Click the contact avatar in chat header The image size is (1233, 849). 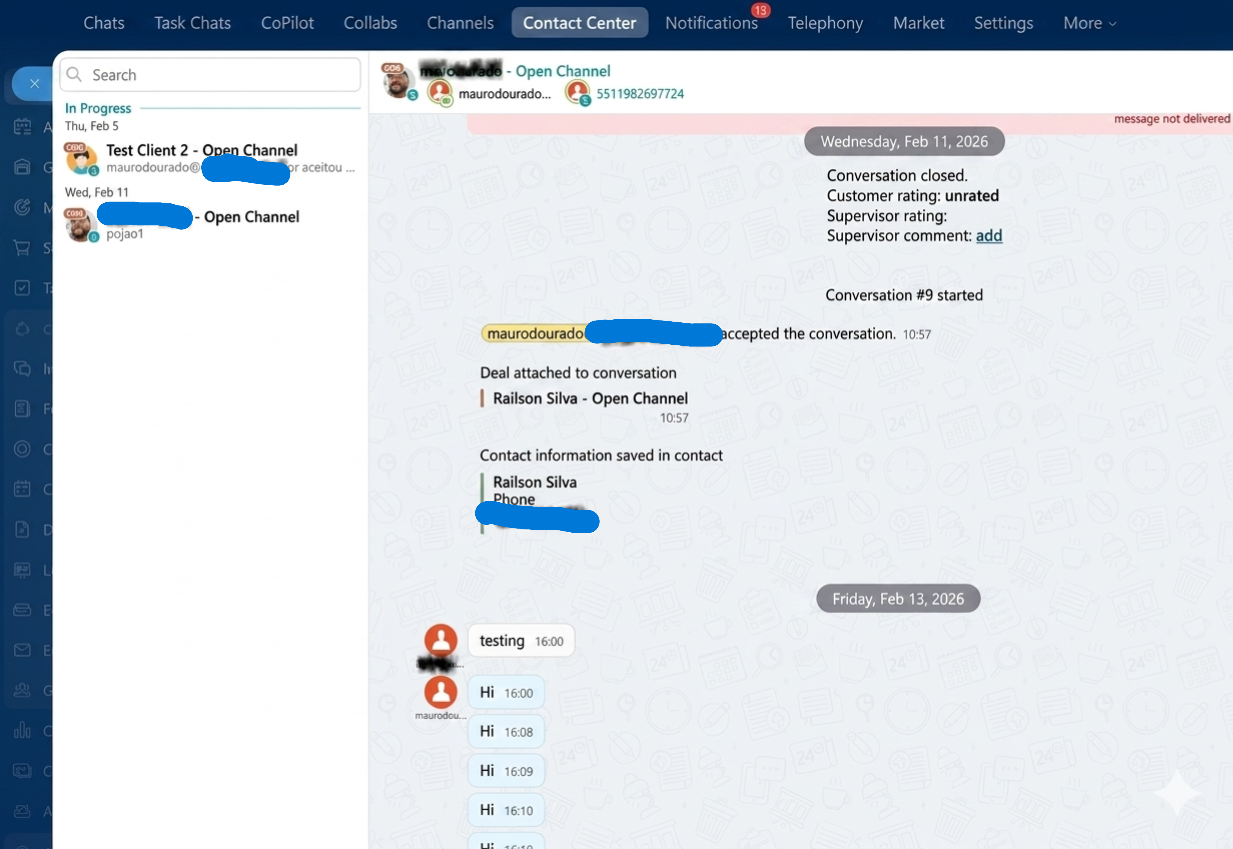[x=398, y=82]
